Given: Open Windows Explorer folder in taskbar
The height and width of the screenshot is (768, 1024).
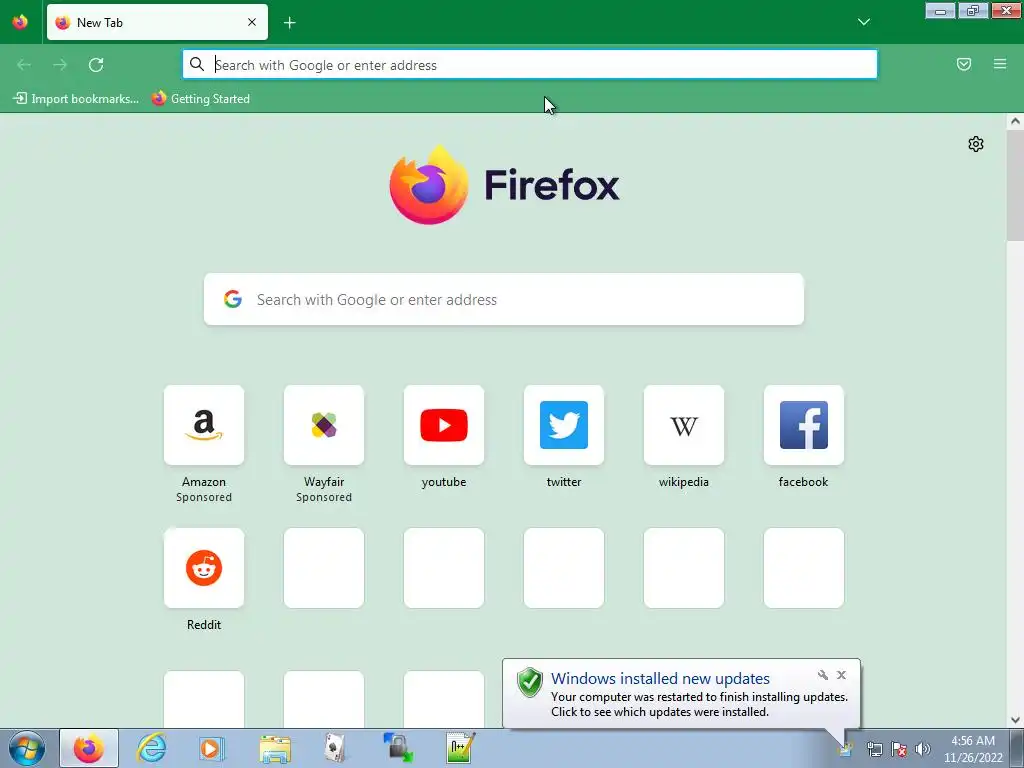Looking at the screenshot, I should pos(275,748).
